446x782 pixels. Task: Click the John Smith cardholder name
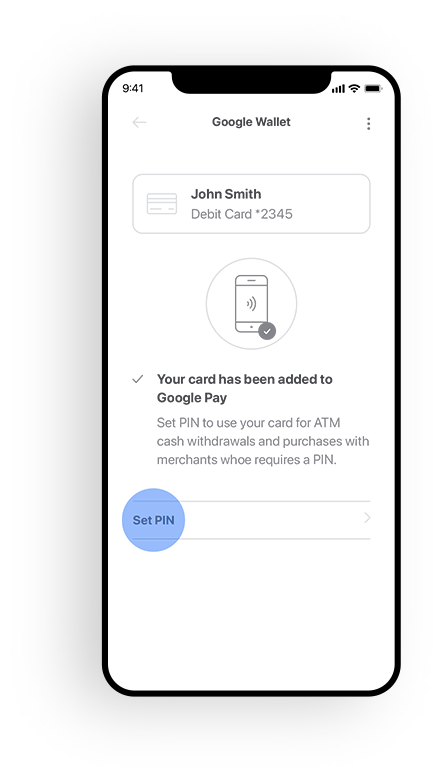tap(226, 194)
